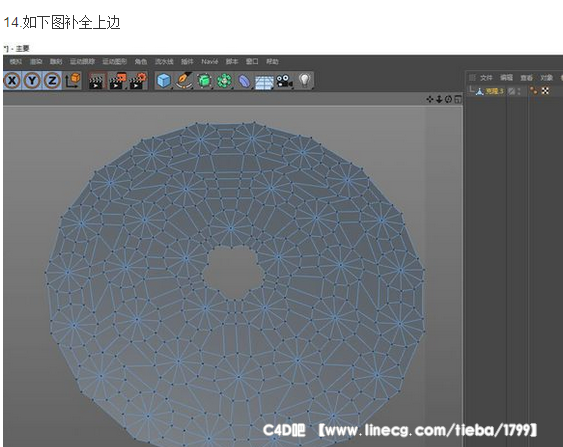The height and width of the screenshot is (447, 563).
Task: Add a floor environment object
Action: pos(264,82)
